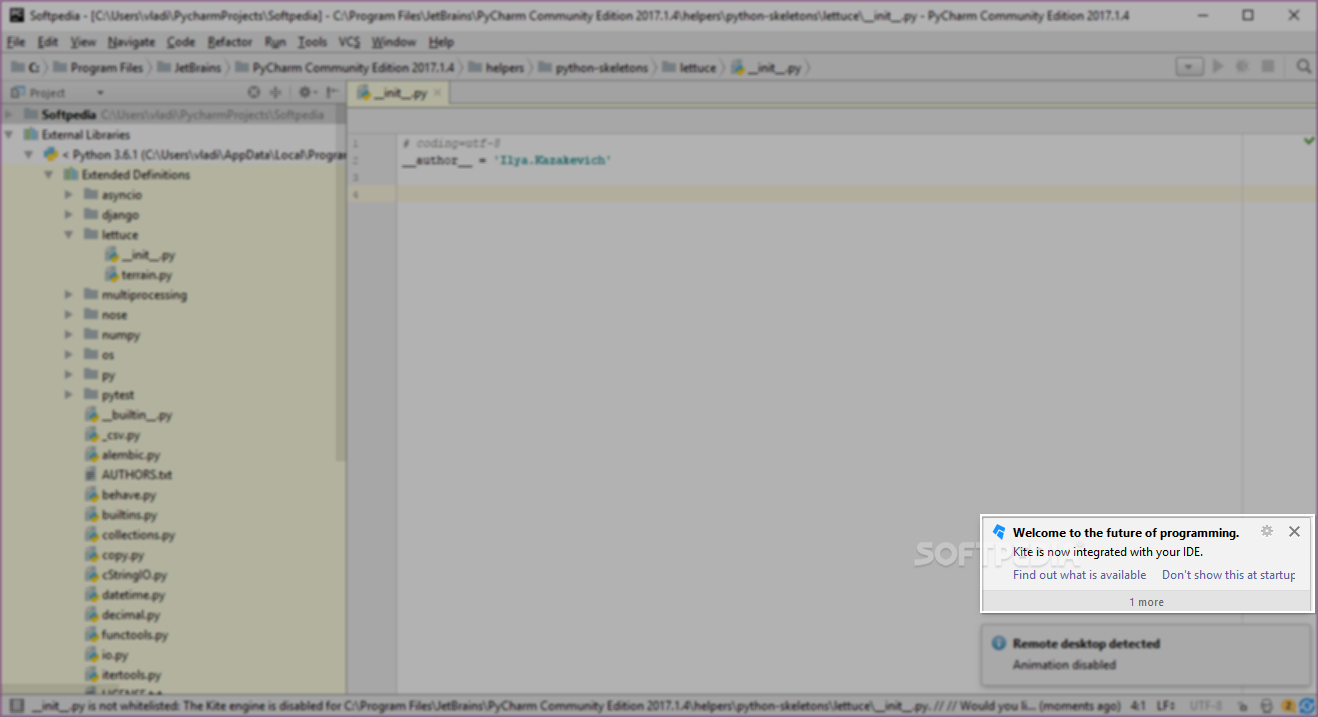Open the event log notification badge
The image size is (1318, 717).
[x=1290, y=706]
